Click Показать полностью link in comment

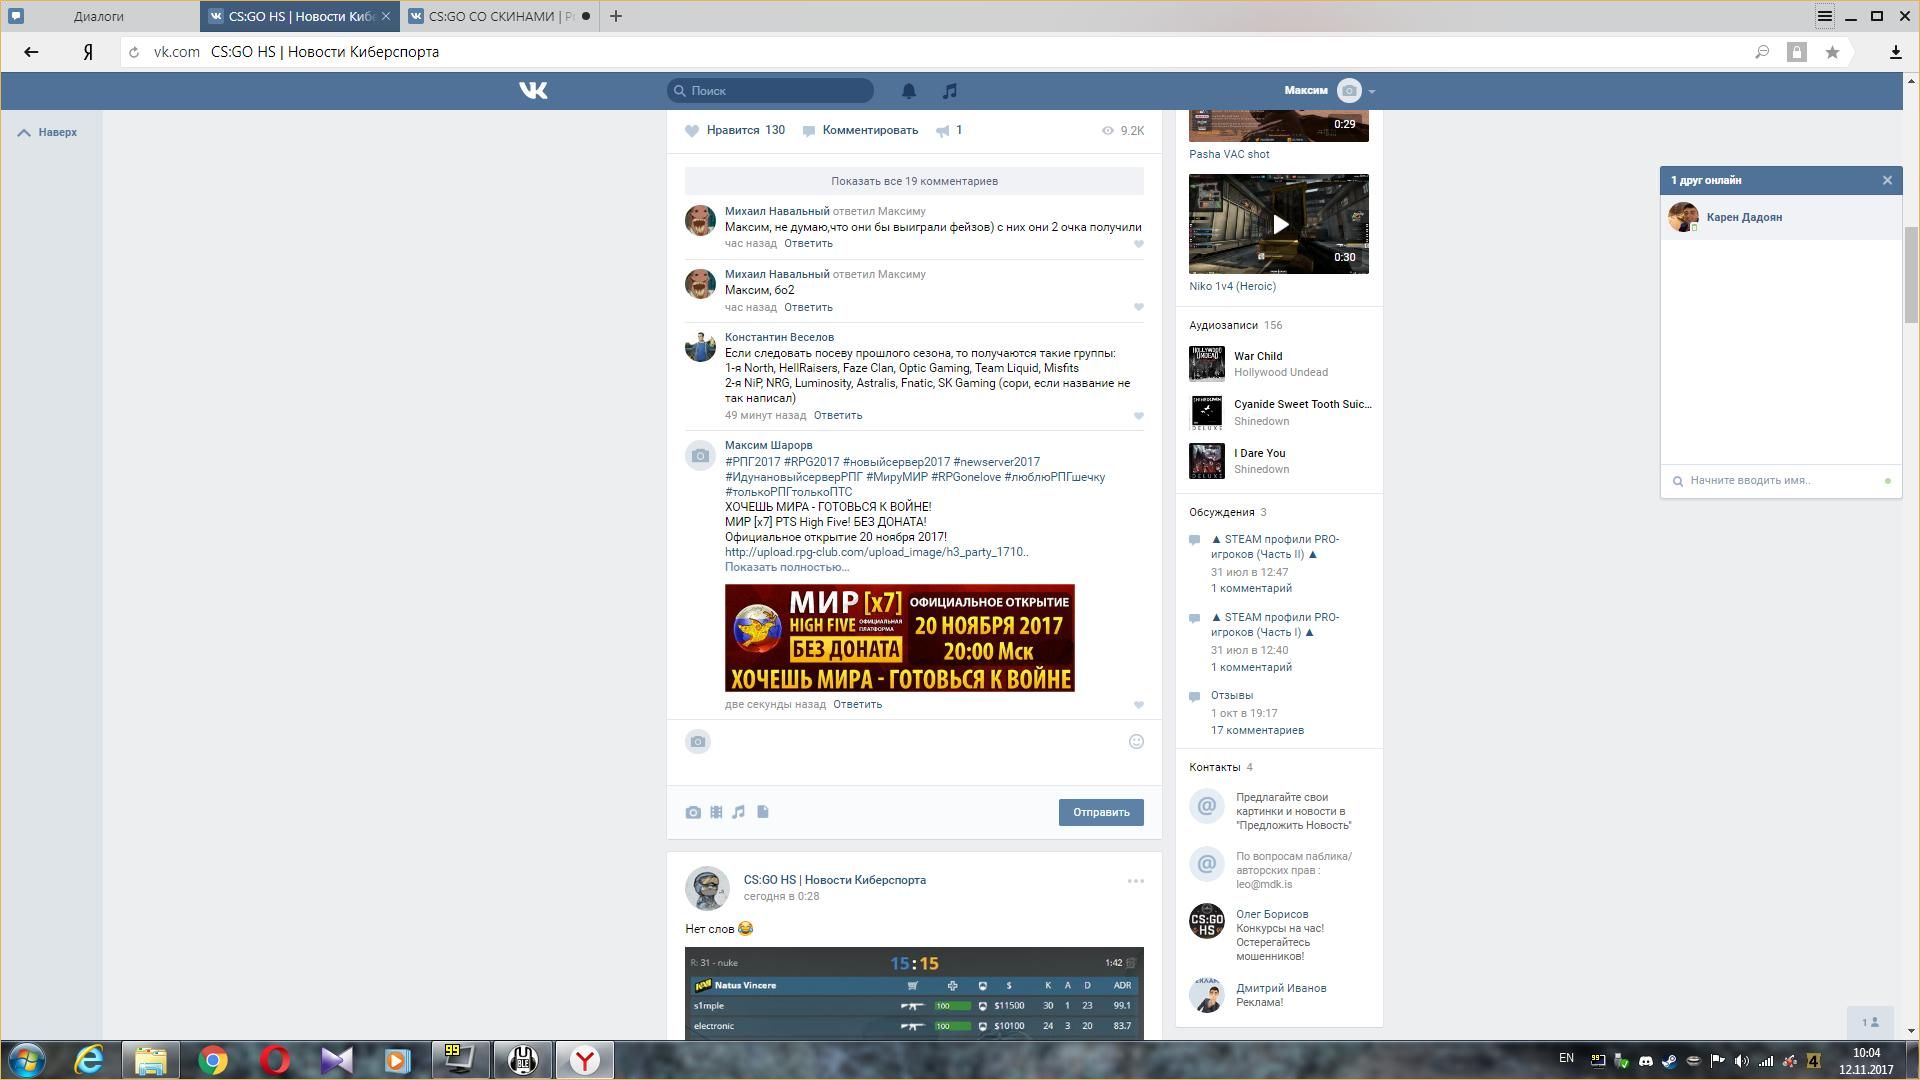(x=786, y=567)
